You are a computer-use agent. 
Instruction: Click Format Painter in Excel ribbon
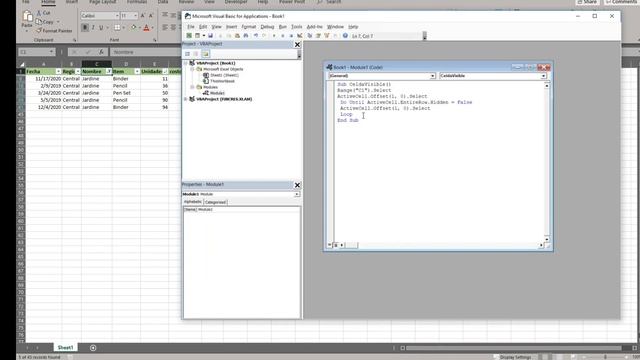coord(54,31)
